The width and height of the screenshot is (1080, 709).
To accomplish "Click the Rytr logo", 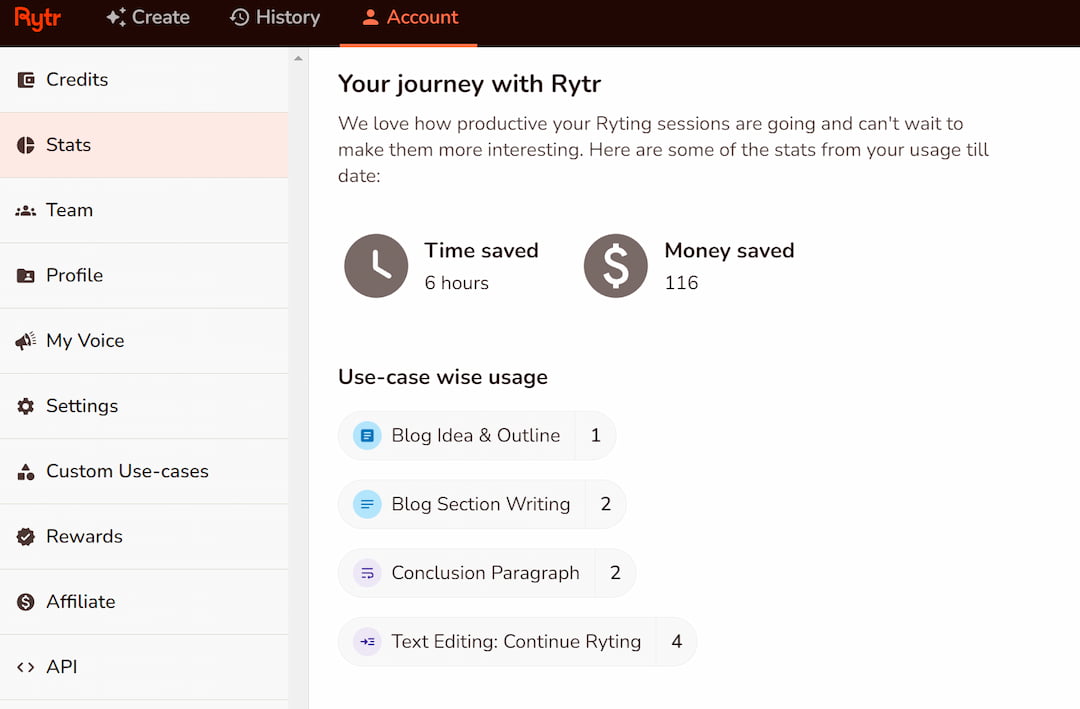I will point(38,18).
